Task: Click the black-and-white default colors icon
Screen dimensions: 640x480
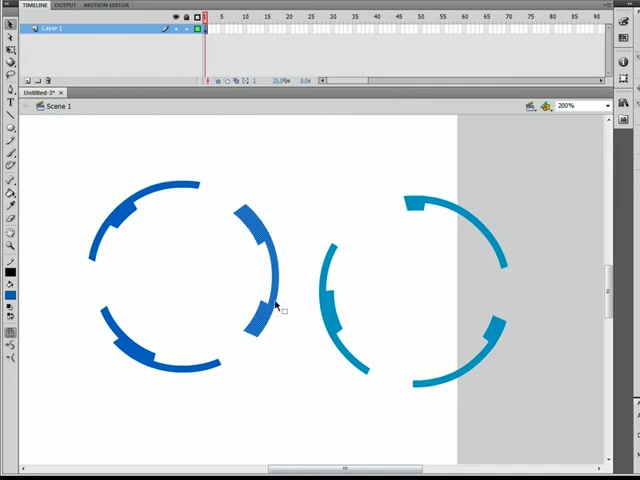Action: pos(10,307)
